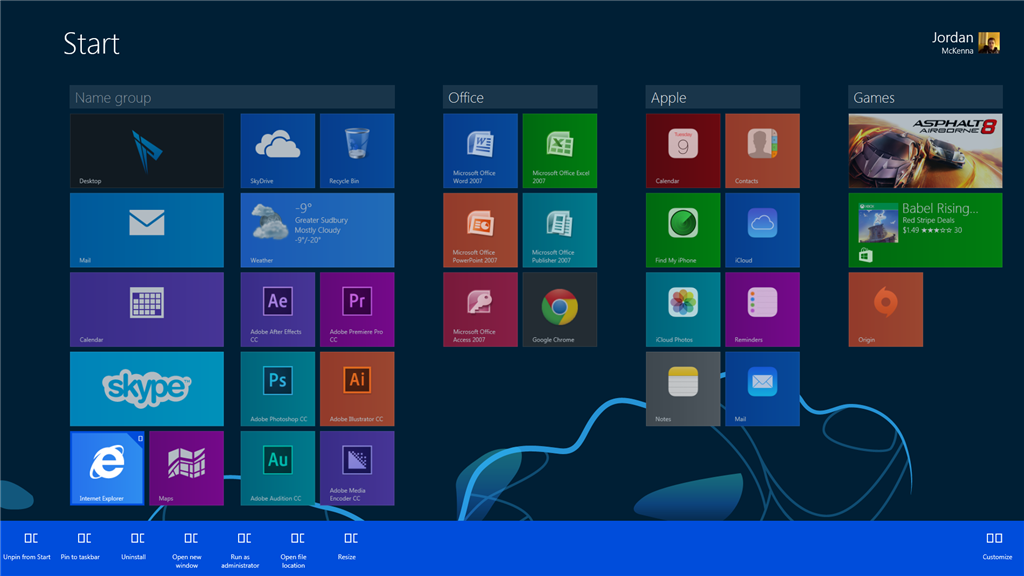Viewport: 1024px width, 576px height.
Task: Launch Adobe Photoshop CC tile
Action: click(x=278, y=389)
